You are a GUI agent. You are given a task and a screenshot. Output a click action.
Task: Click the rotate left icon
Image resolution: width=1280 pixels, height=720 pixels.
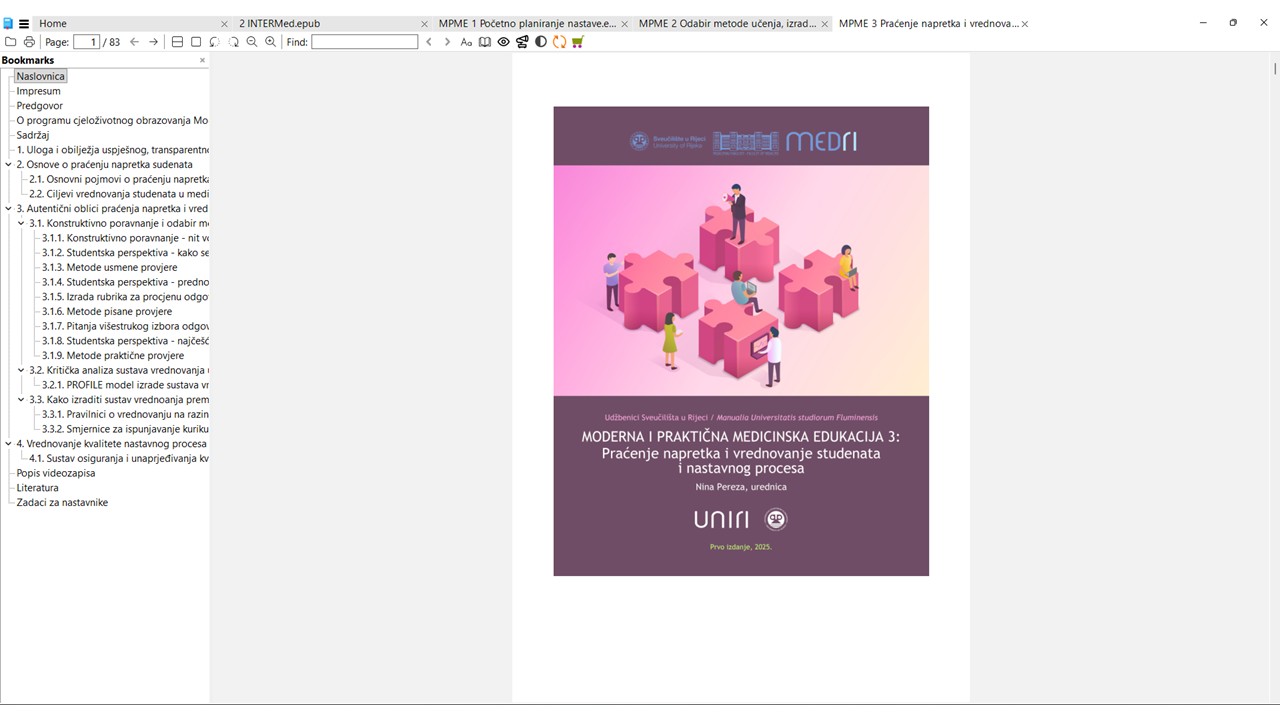click(x=215, y=42)
